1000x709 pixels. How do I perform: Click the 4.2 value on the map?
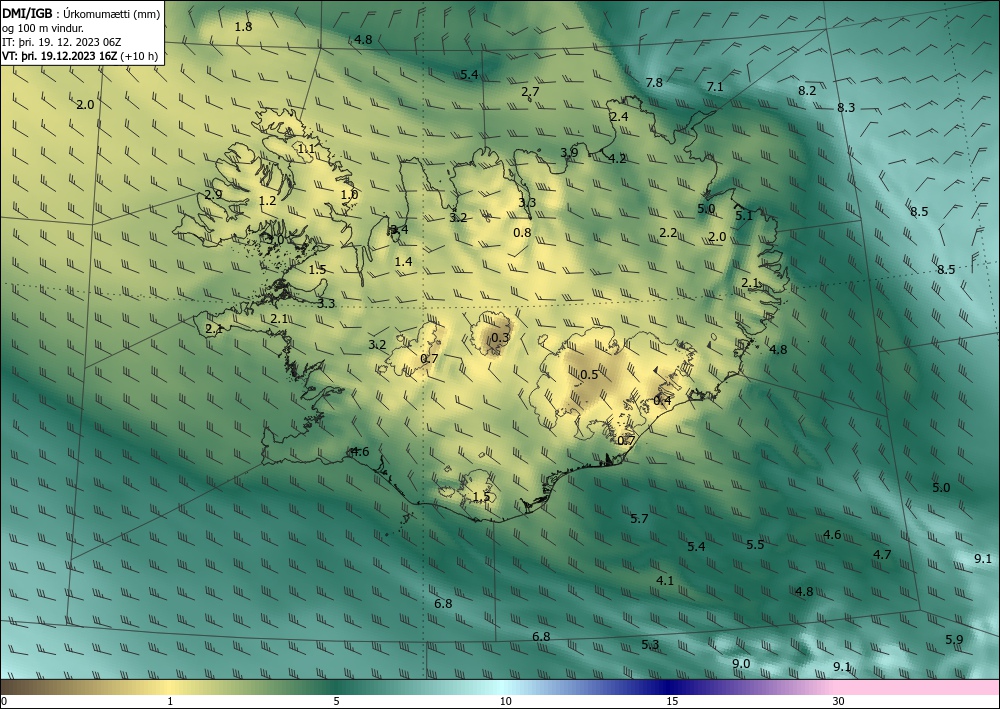point(617,159)
